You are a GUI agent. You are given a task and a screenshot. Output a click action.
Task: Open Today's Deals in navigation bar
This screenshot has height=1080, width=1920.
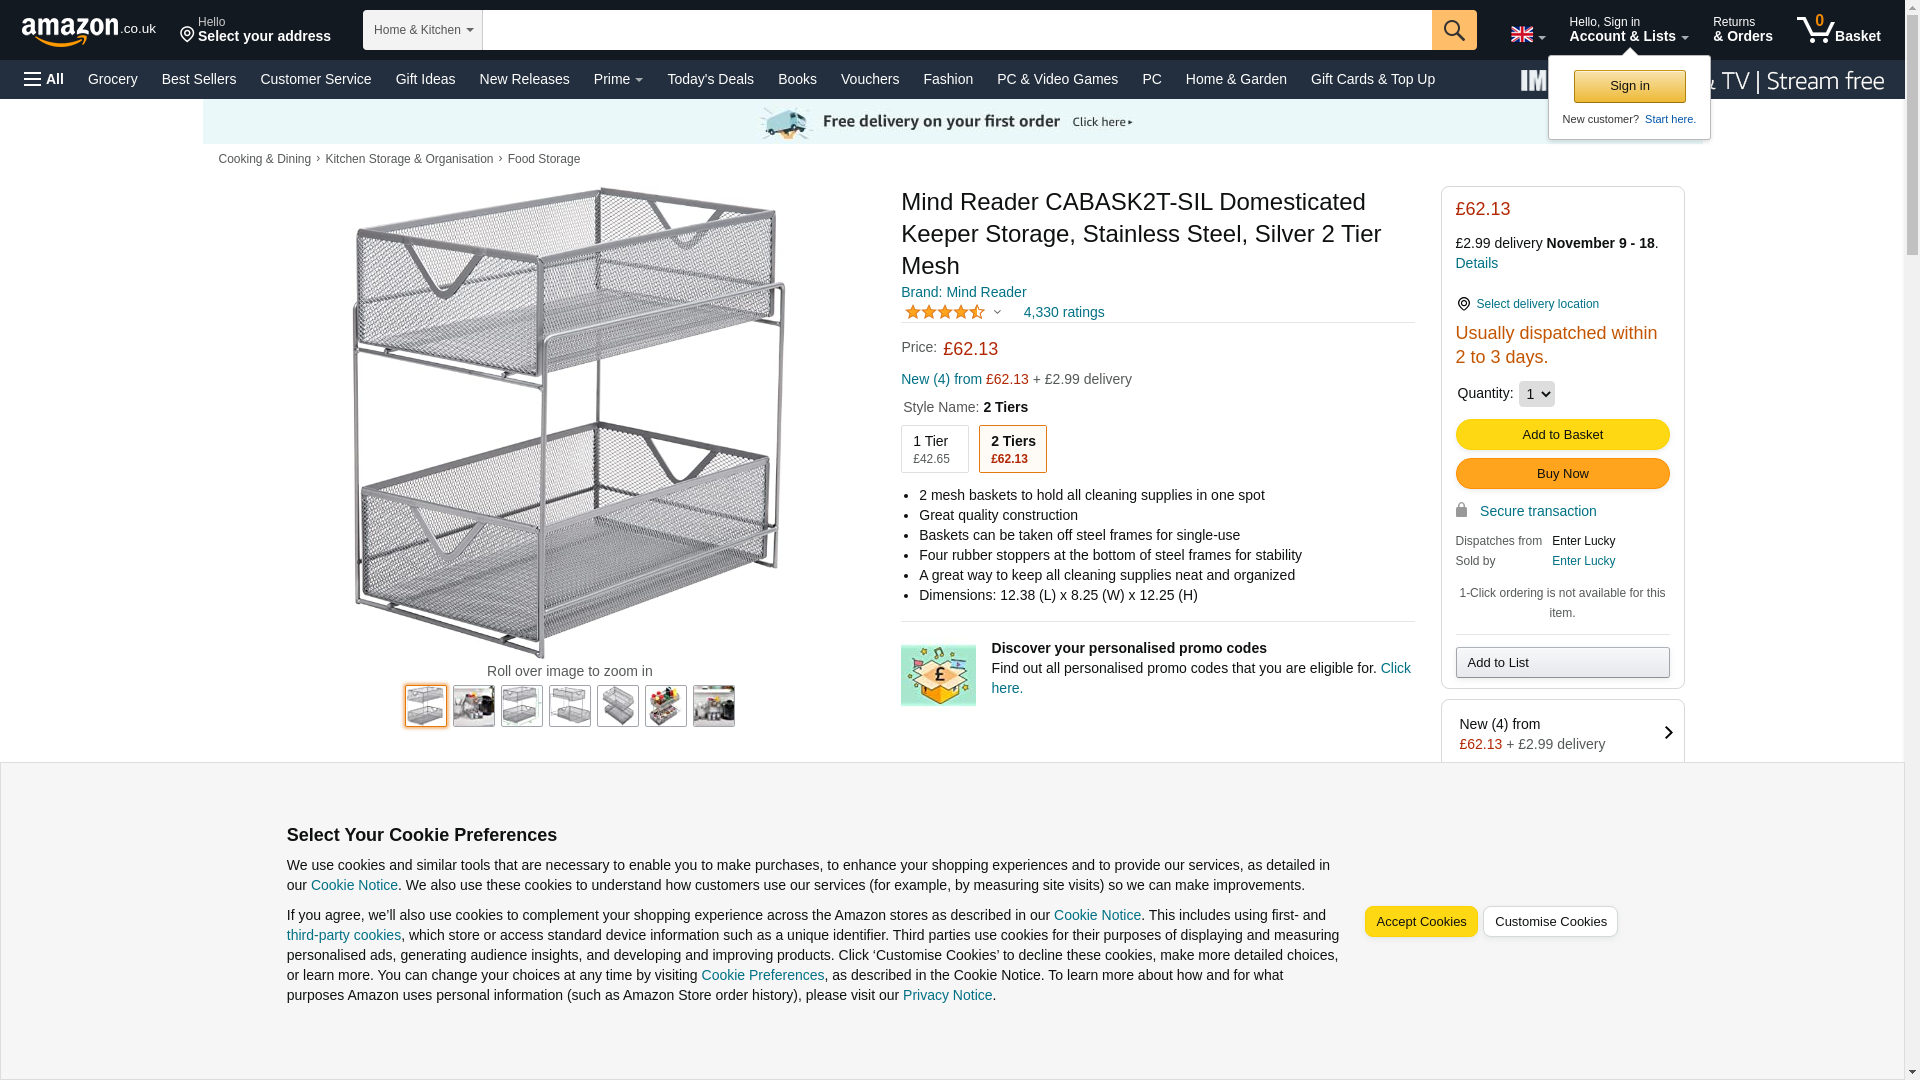coord(710,79)
